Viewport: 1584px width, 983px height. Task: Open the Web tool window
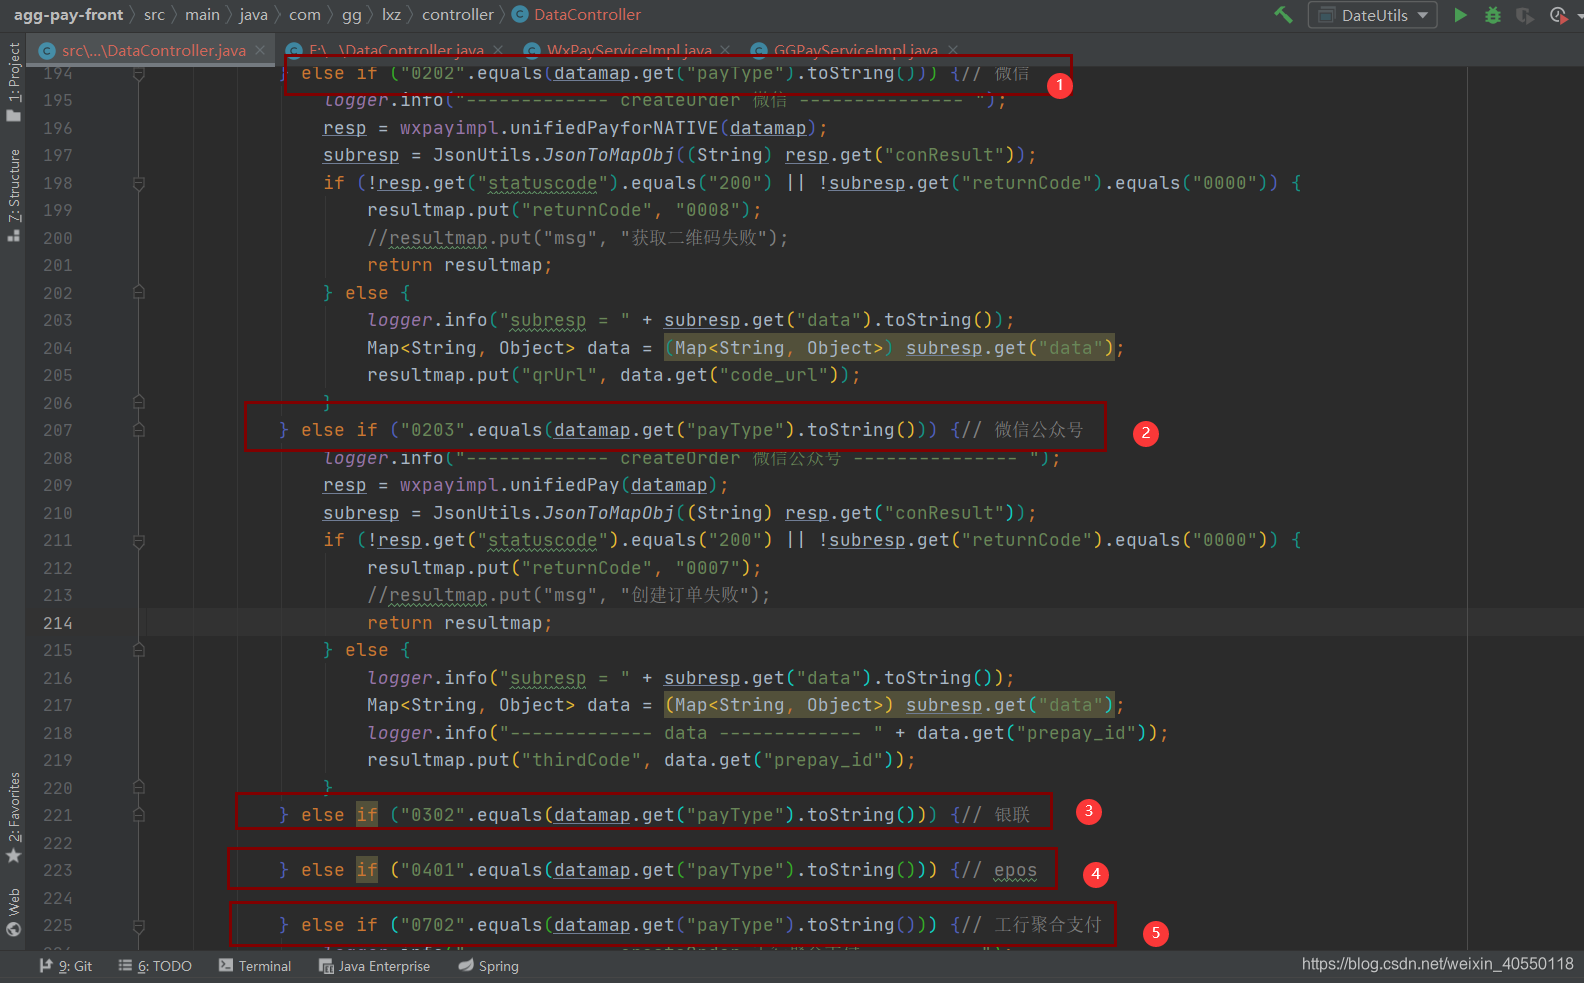tap(13, 912)
